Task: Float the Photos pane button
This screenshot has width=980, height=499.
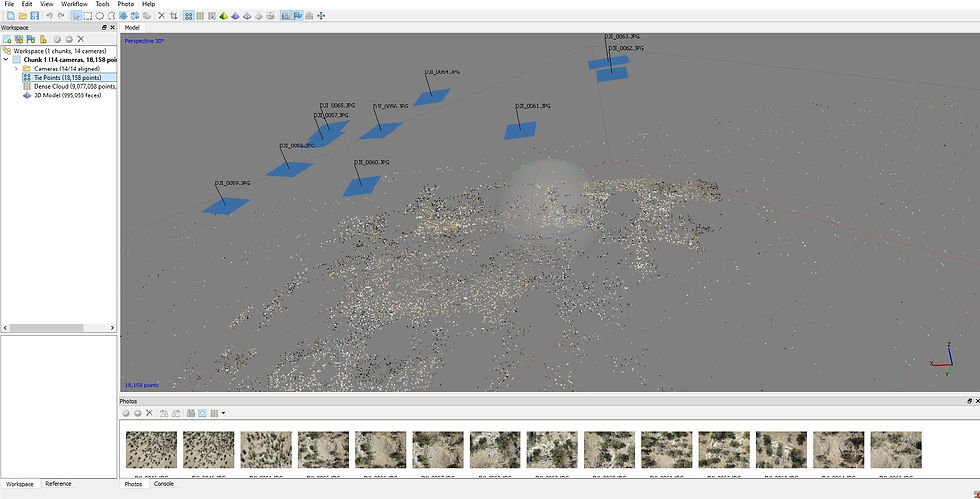Action: pyautogui.click(x=969, y=401)
